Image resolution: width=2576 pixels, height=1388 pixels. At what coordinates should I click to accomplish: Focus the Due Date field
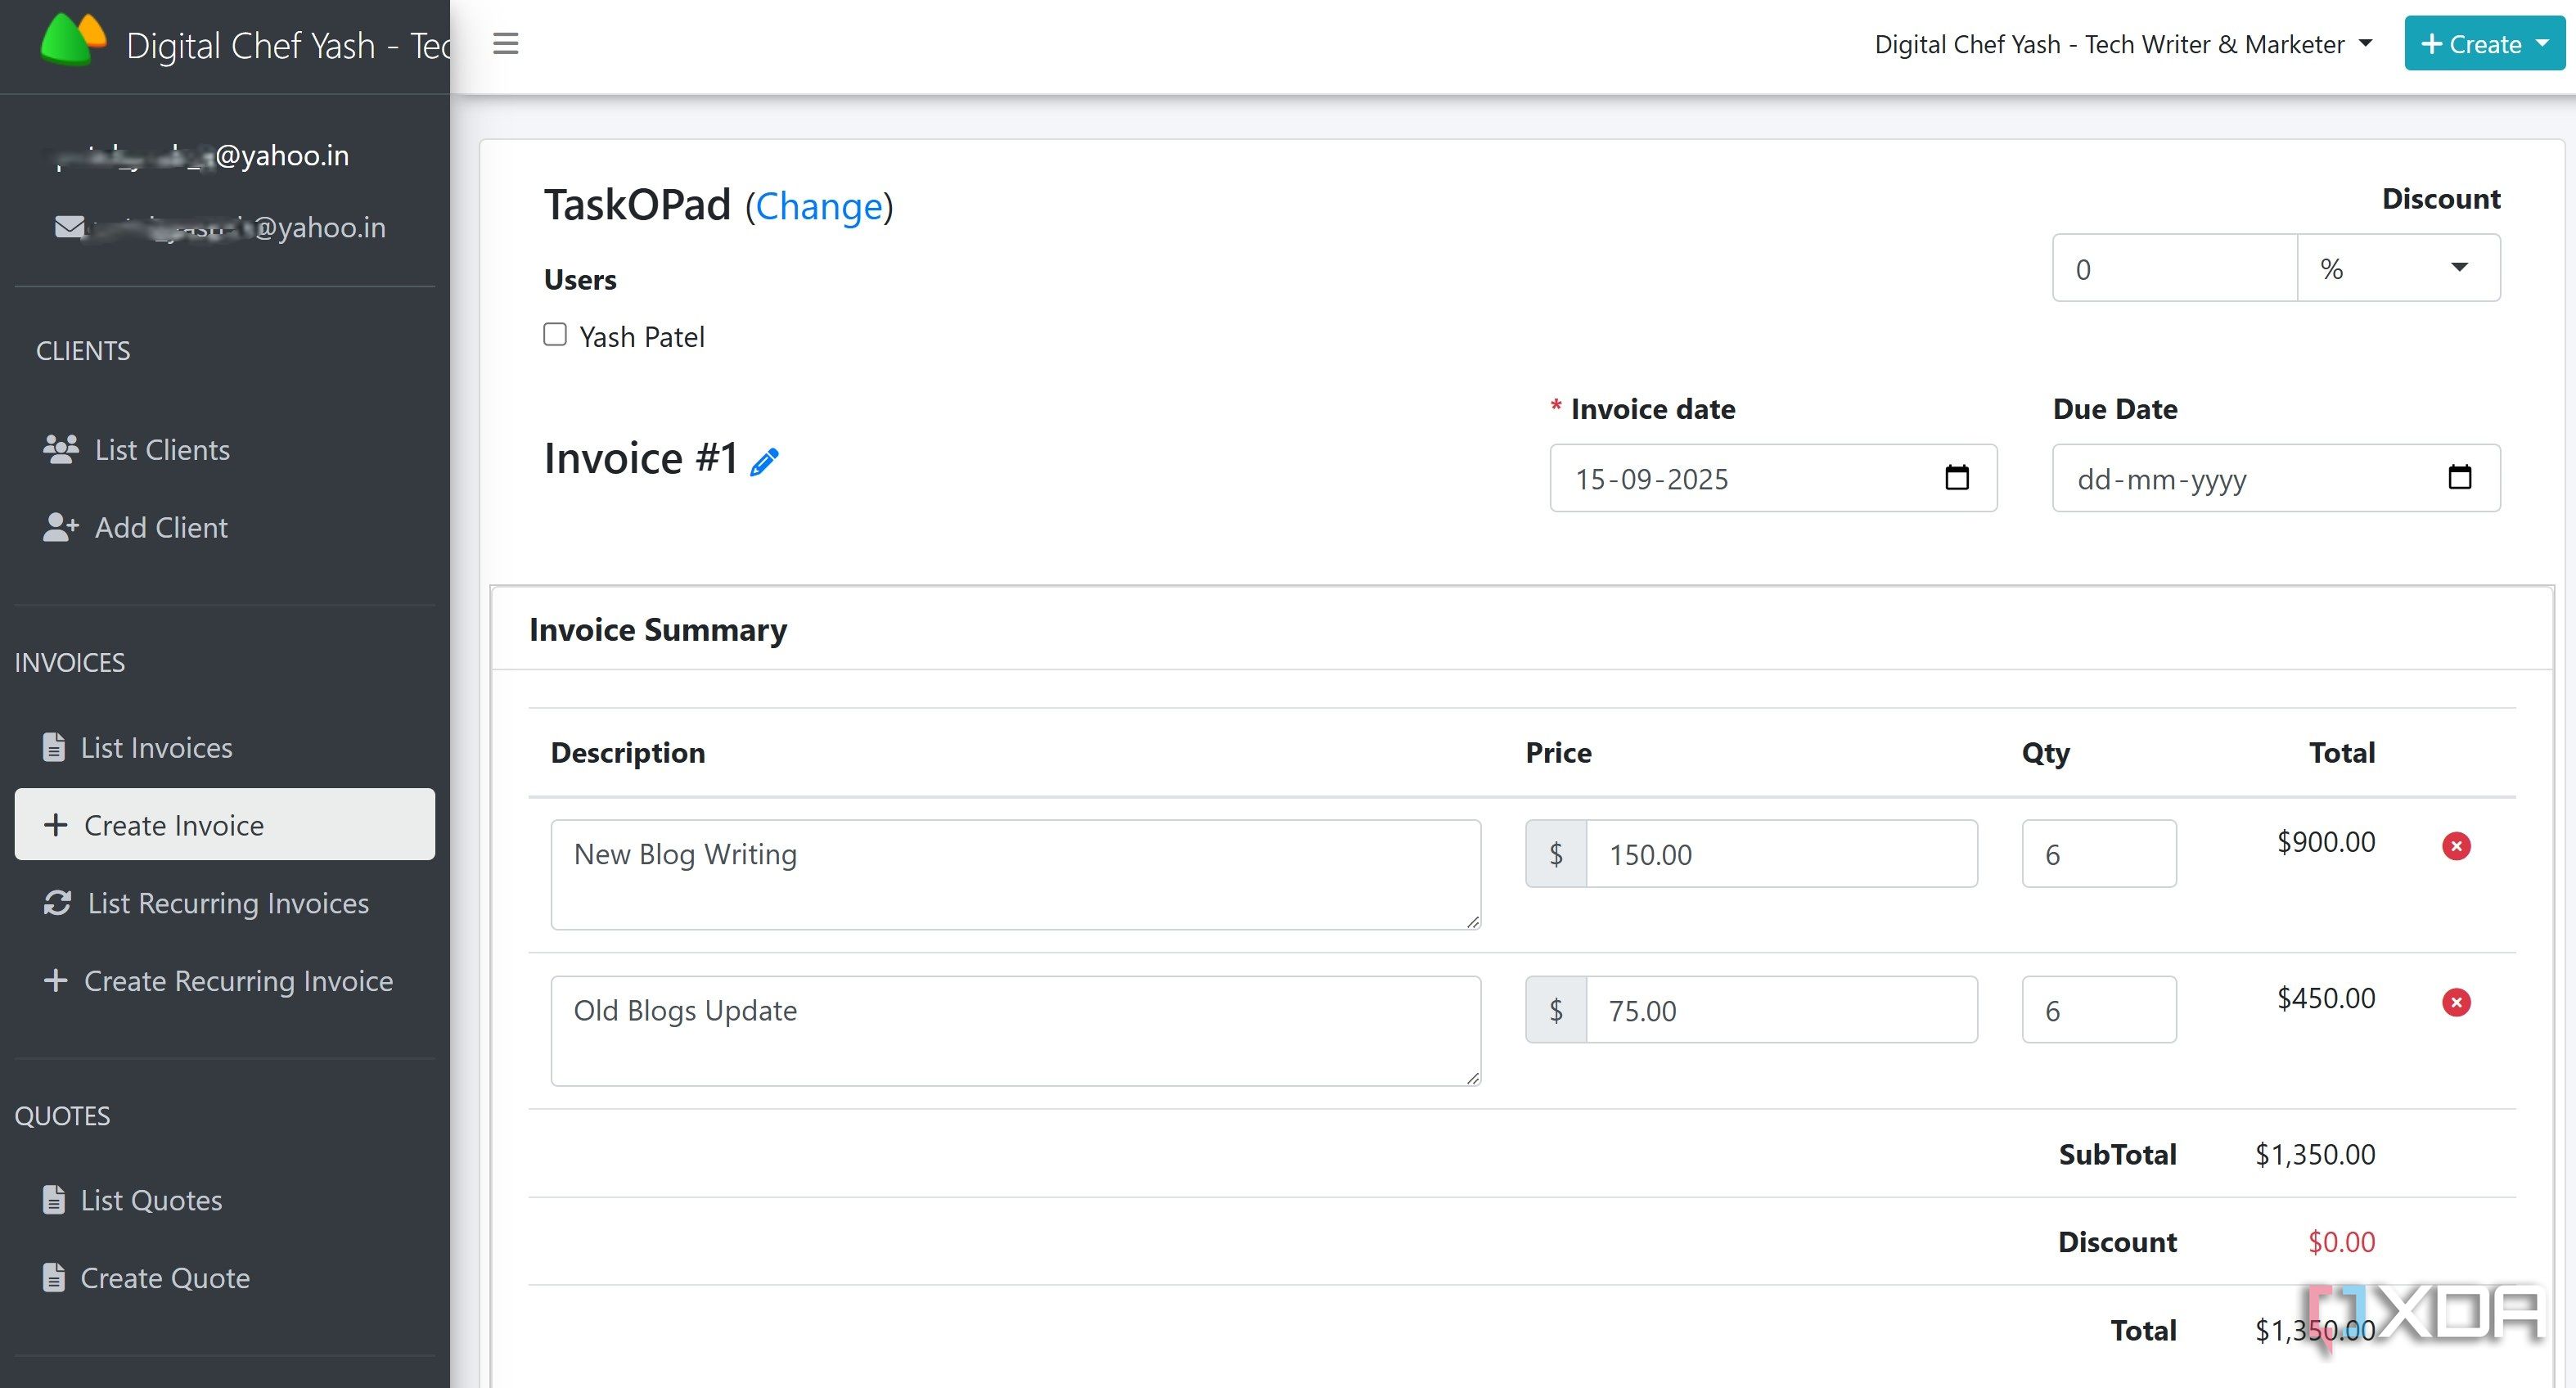(2276, 478)
